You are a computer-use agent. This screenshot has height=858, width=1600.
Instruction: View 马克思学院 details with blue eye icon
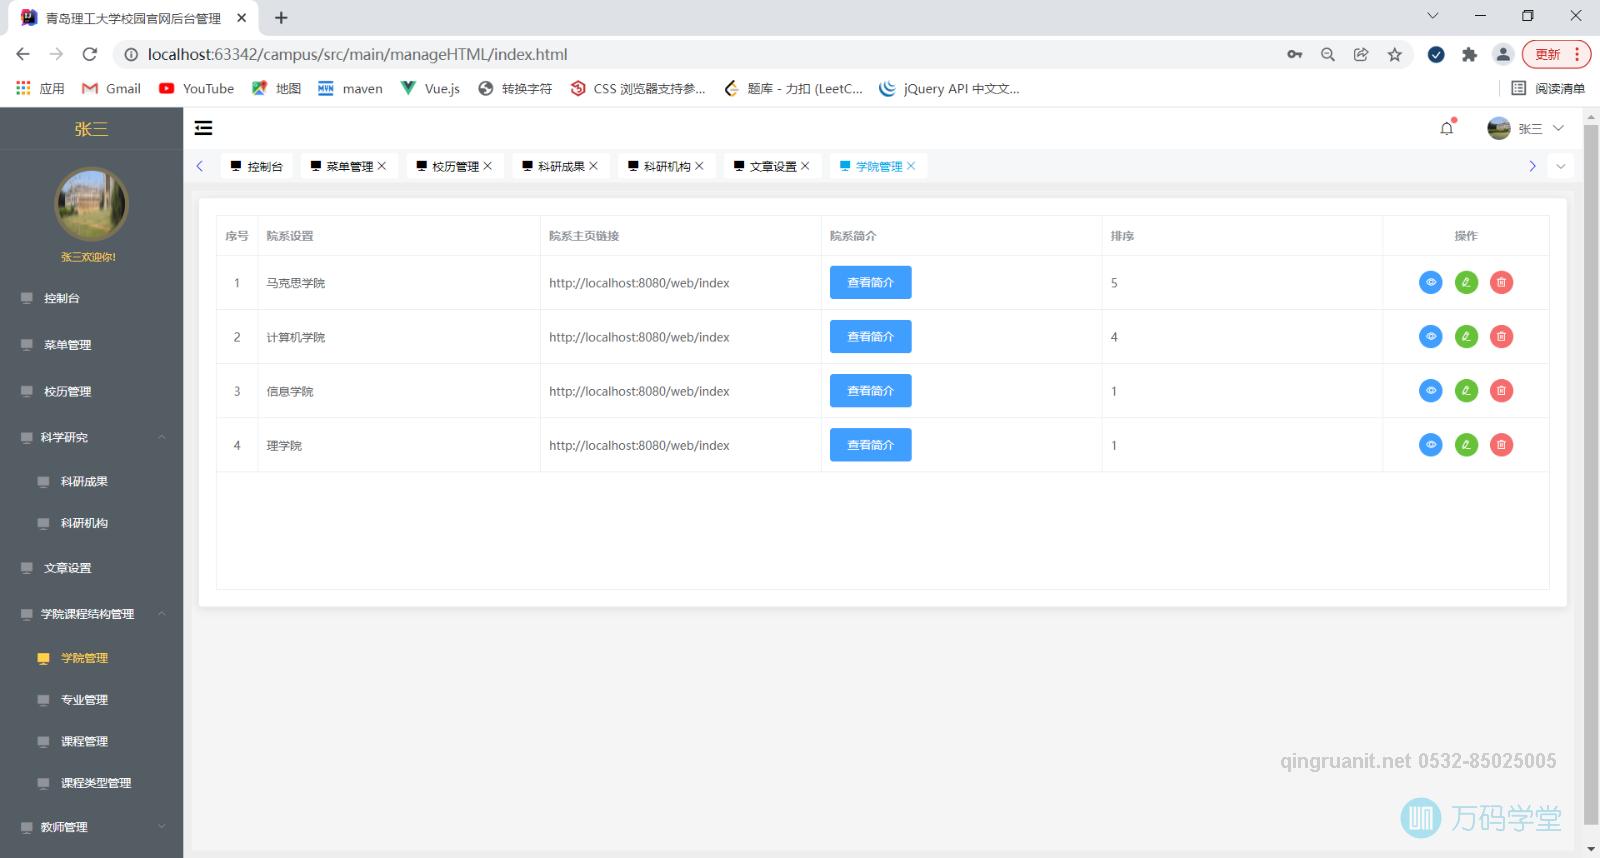[1431, 283]
